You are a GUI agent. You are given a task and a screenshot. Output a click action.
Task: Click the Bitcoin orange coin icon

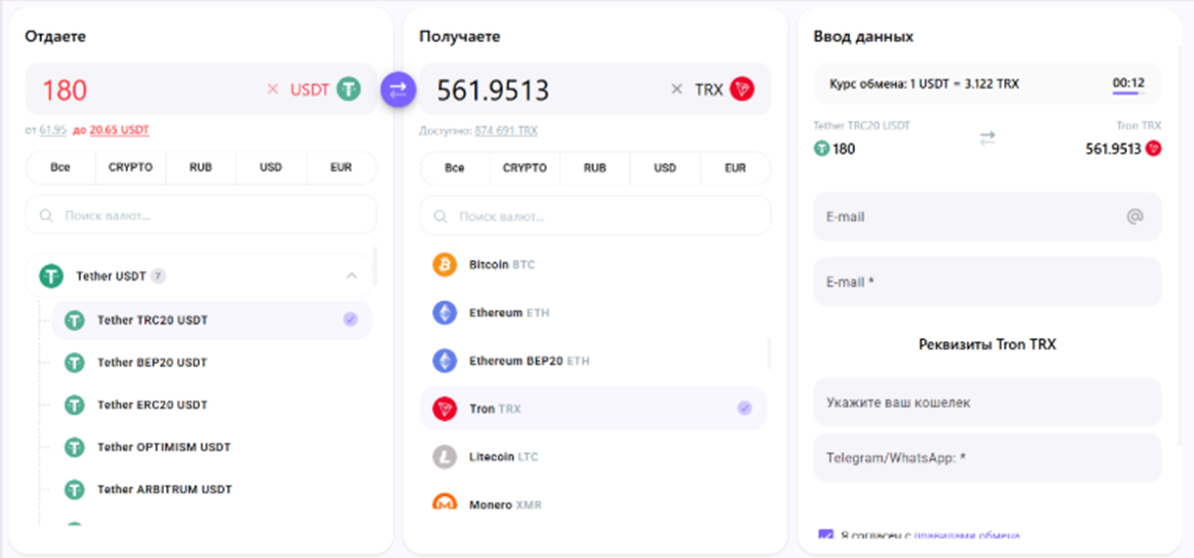pos(445,265)
